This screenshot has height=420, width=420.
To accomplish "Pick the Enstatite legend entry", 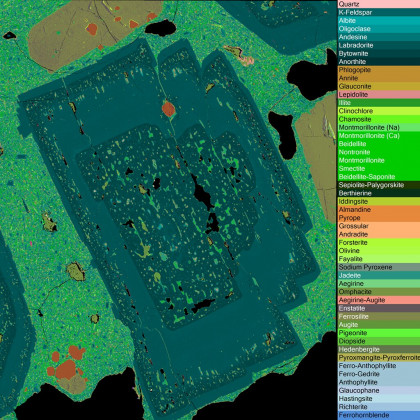I will point(379,308).
